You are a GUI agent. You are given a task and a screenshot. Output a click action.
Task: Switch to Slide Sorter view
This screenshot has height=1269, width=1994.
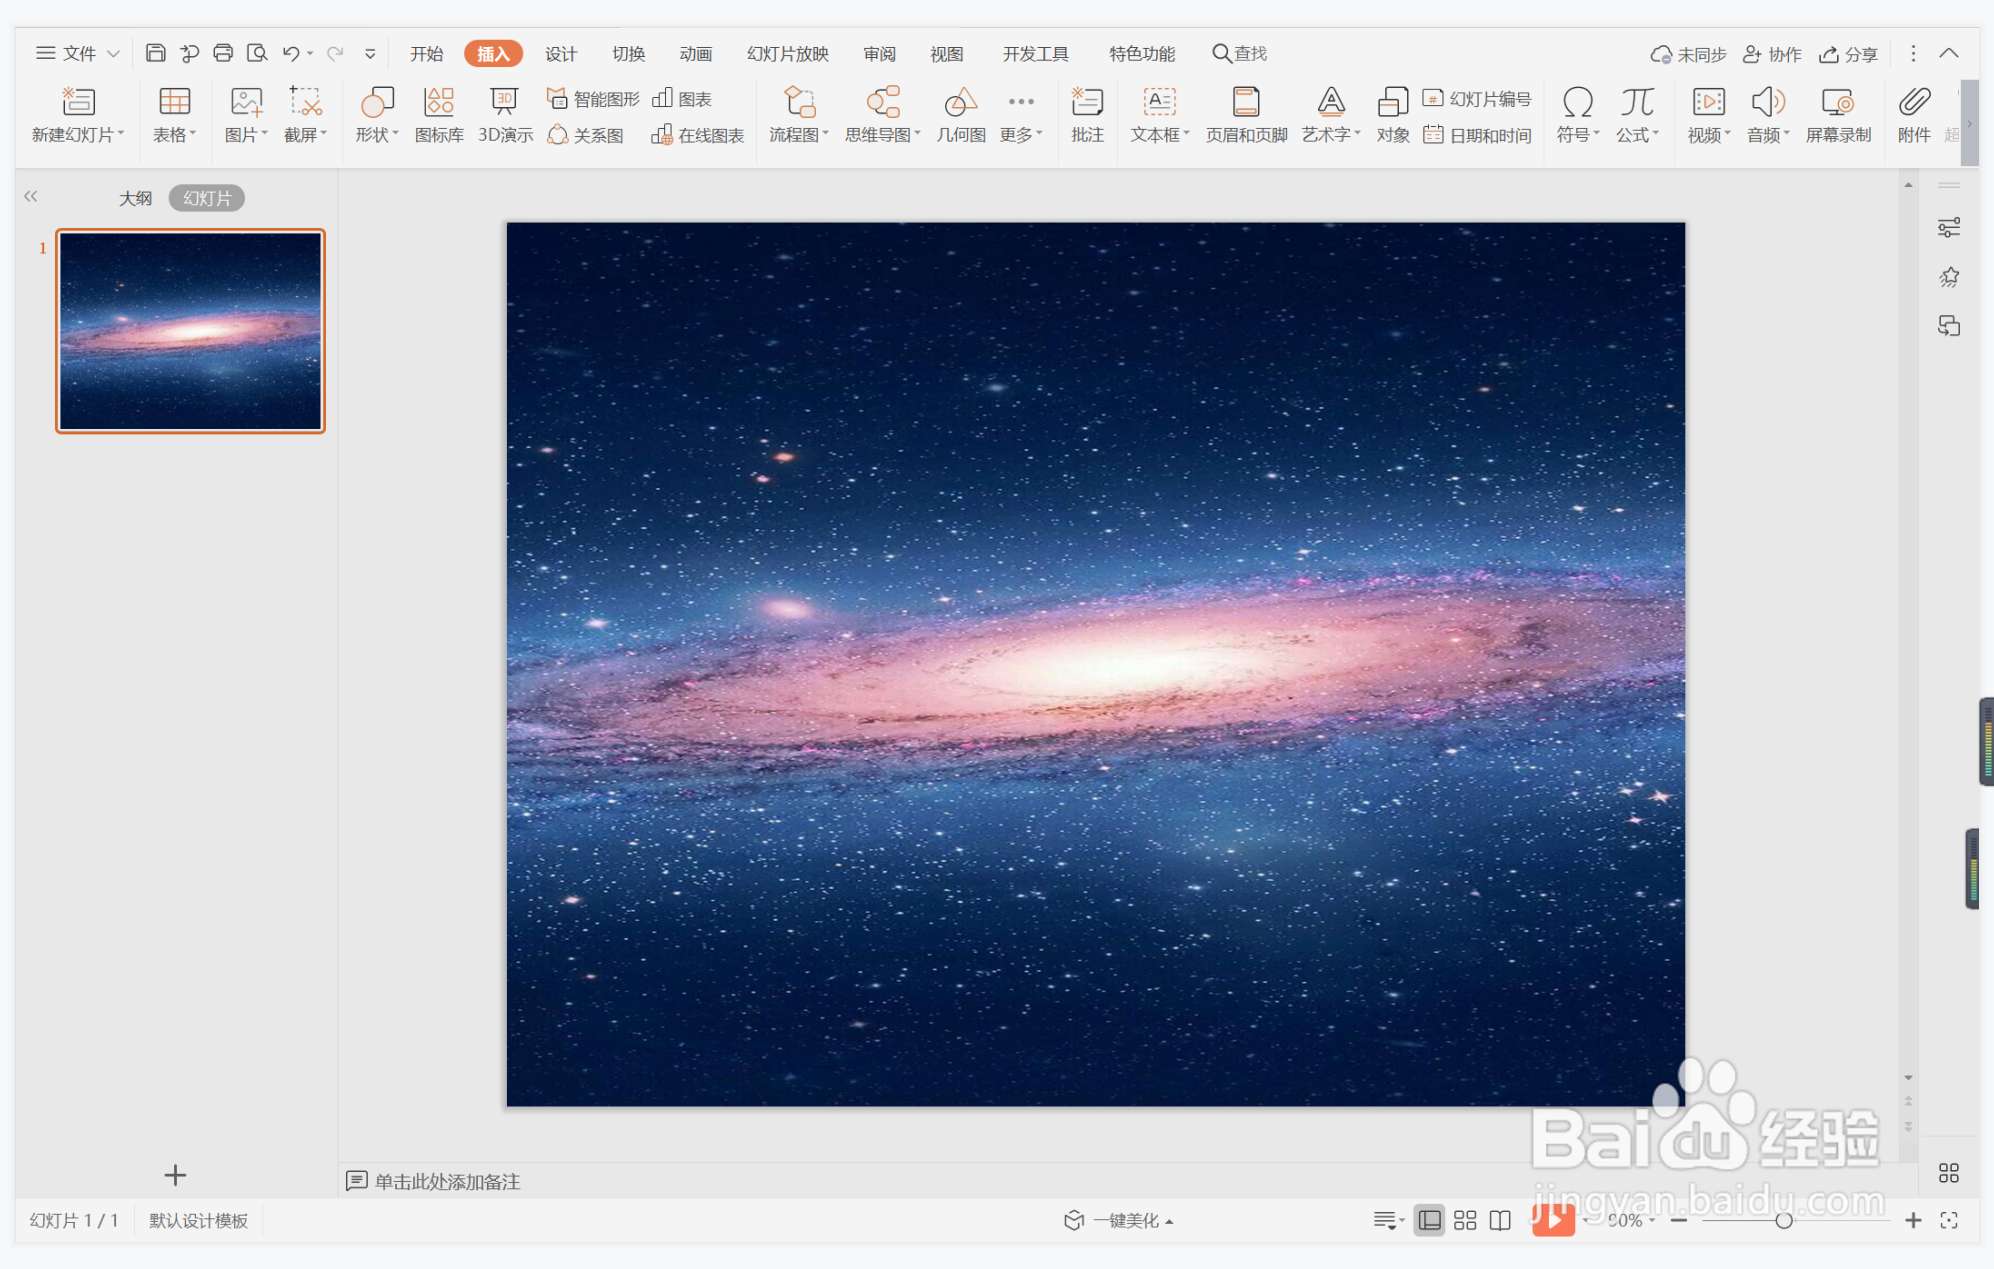(x=1465, y=1220)
